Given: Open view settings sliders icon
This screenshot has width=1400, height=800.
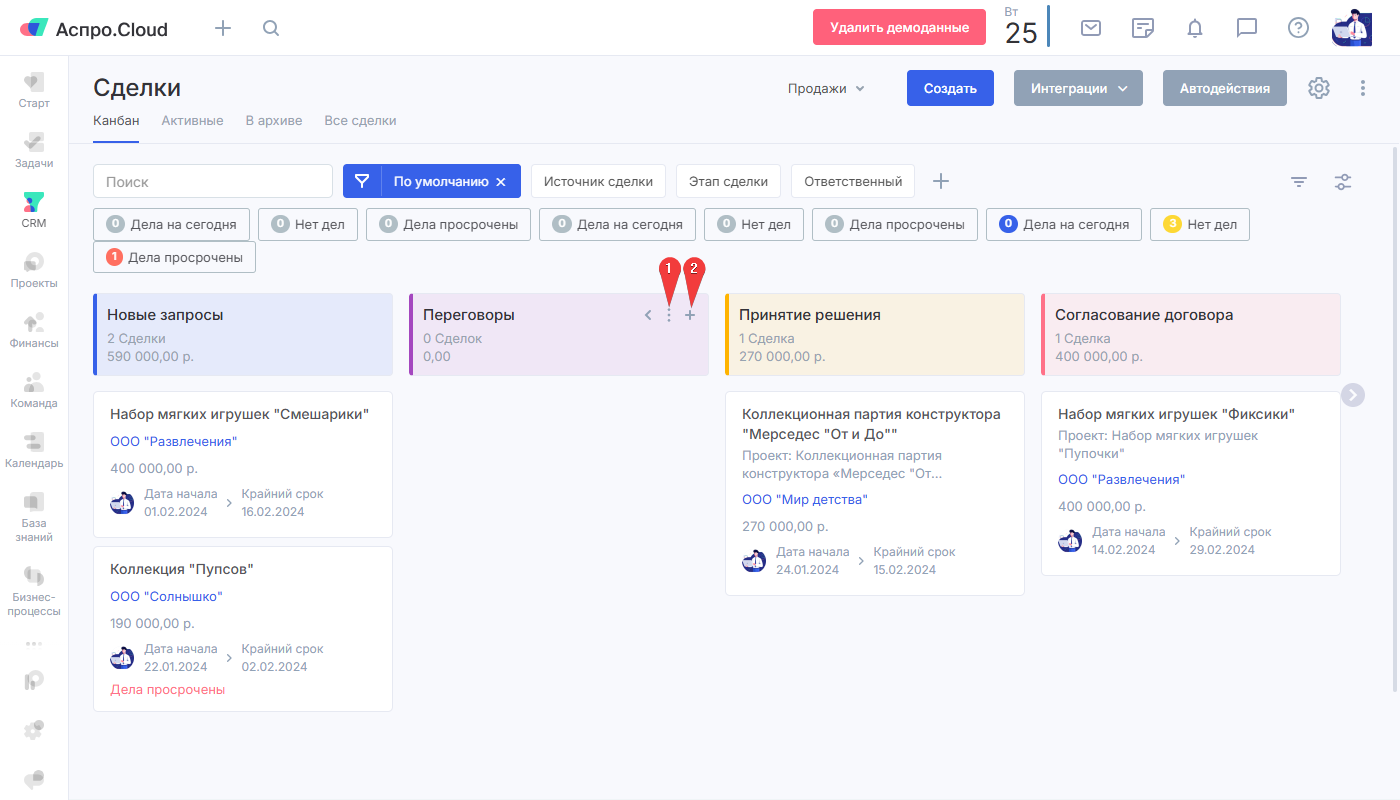Looking at the screenshot, I should [x=1343, y=182].
